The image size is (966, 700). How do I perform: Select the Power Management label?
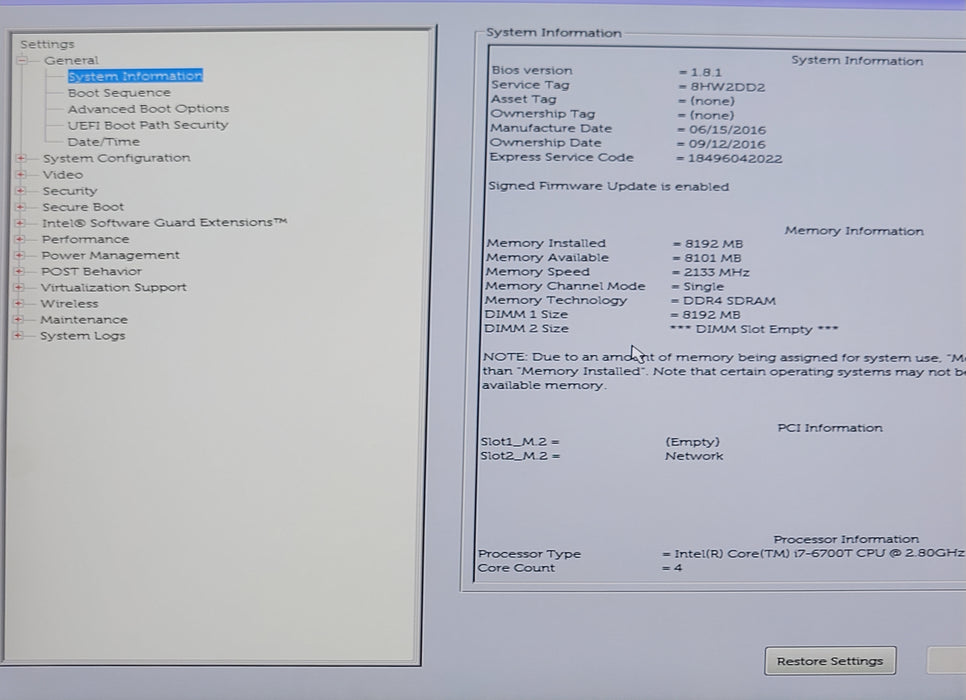(110, 255)
